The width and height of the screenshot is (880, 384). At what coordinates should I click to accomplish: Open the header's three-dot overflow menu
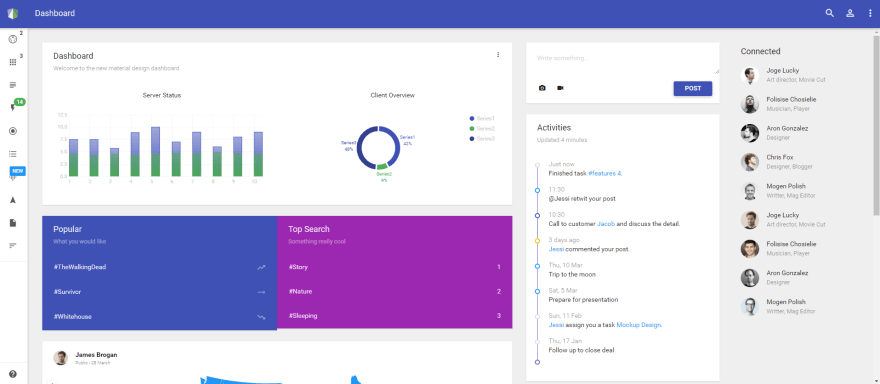[x=870, y=13]
